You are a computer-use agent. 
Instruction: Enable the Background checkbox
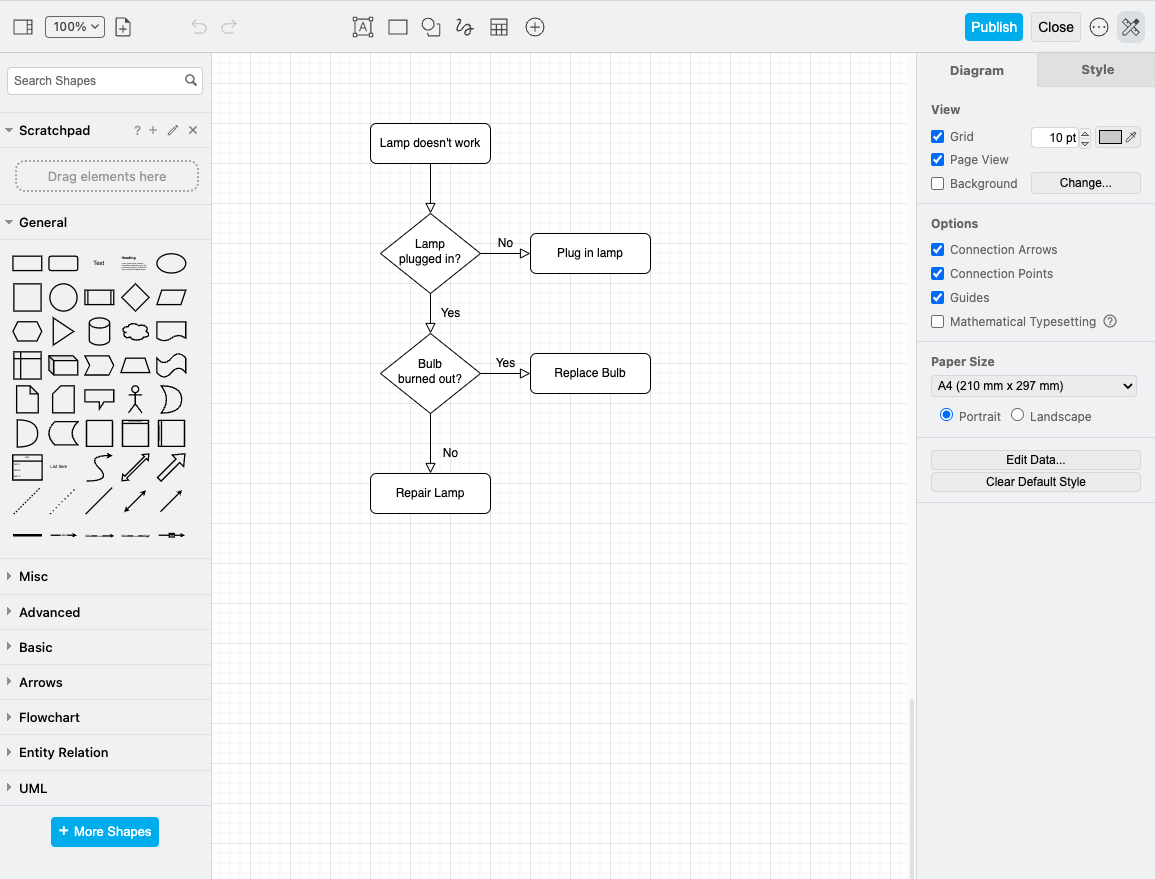click(938, 184)
